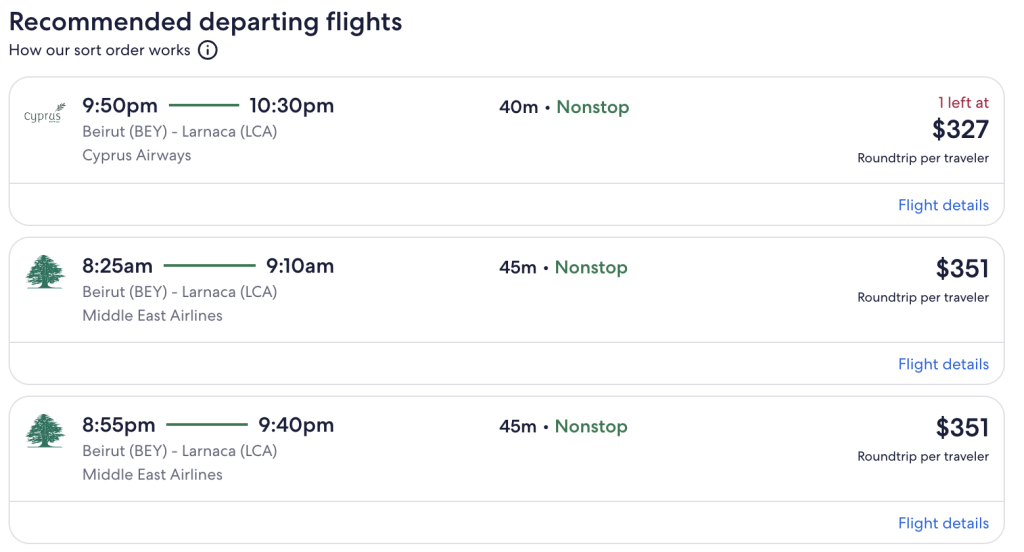
Task: Click the 10:30pm arrival time
Action: [x=292, y=106]
